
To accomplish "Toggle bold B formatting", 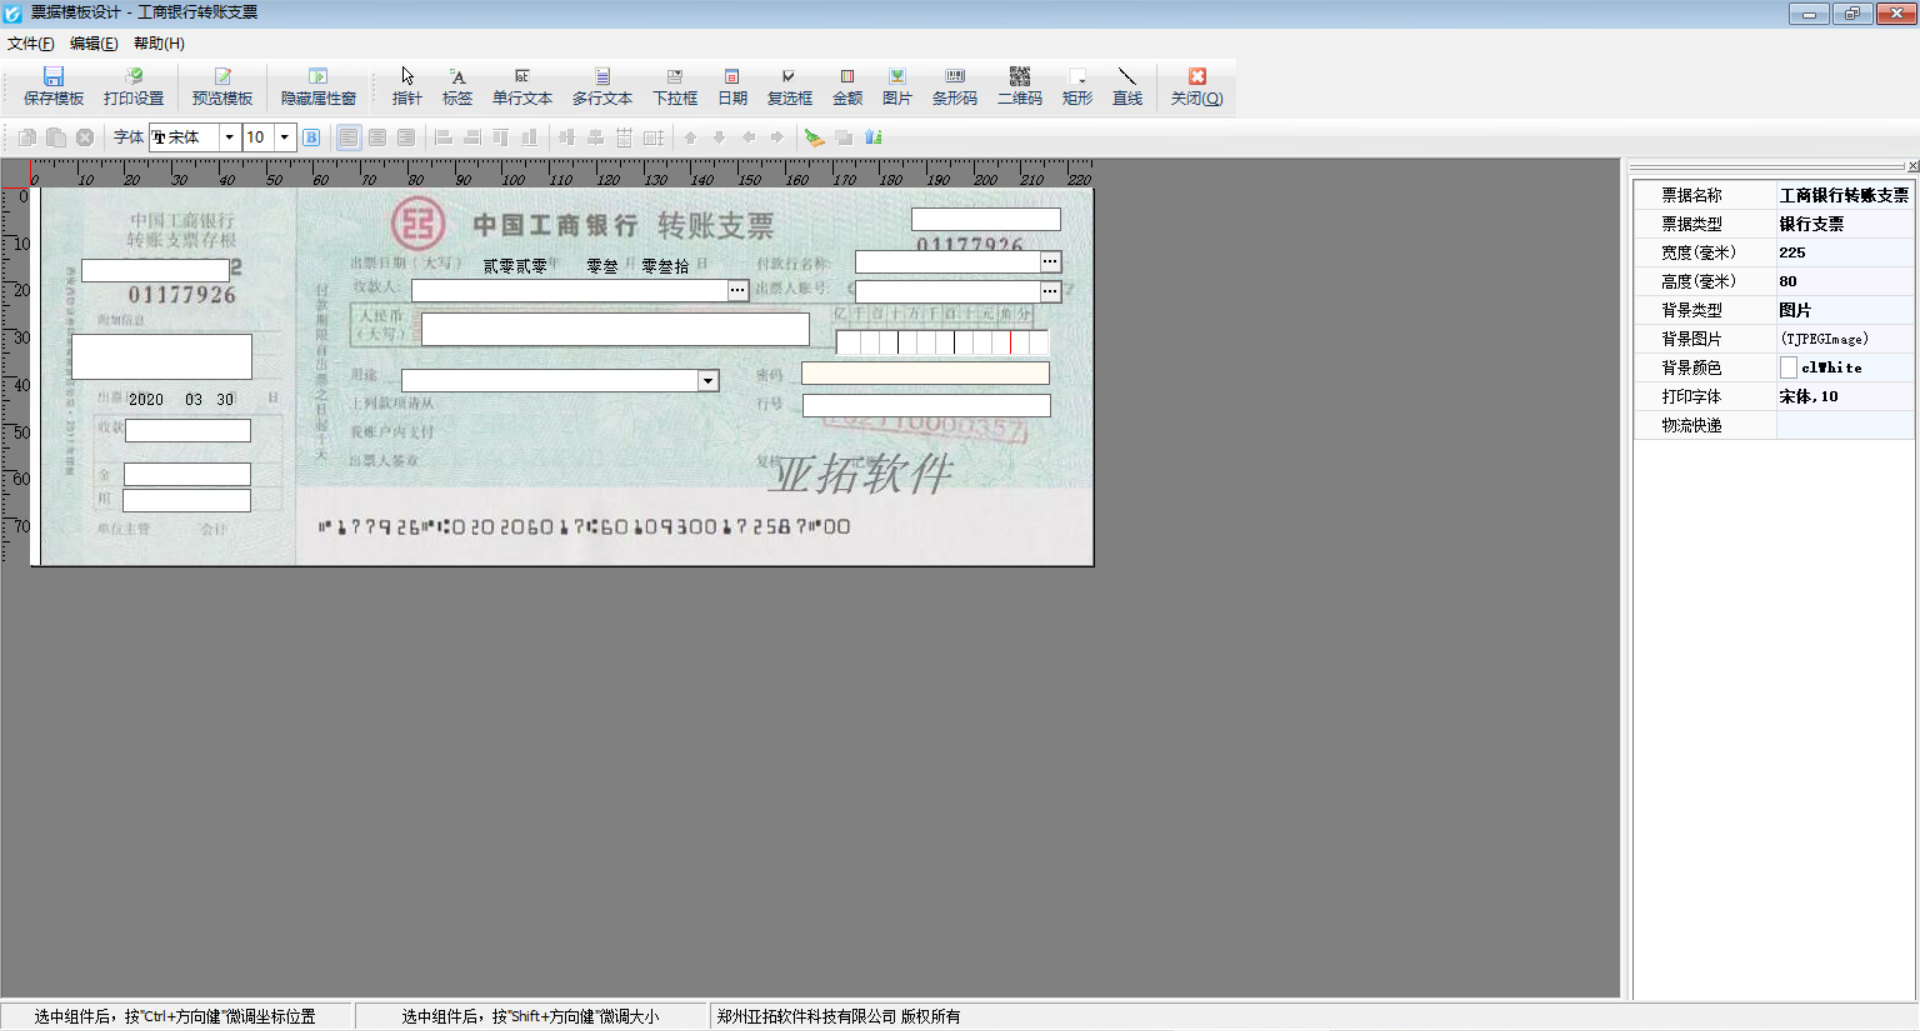I will coord(312,137).
